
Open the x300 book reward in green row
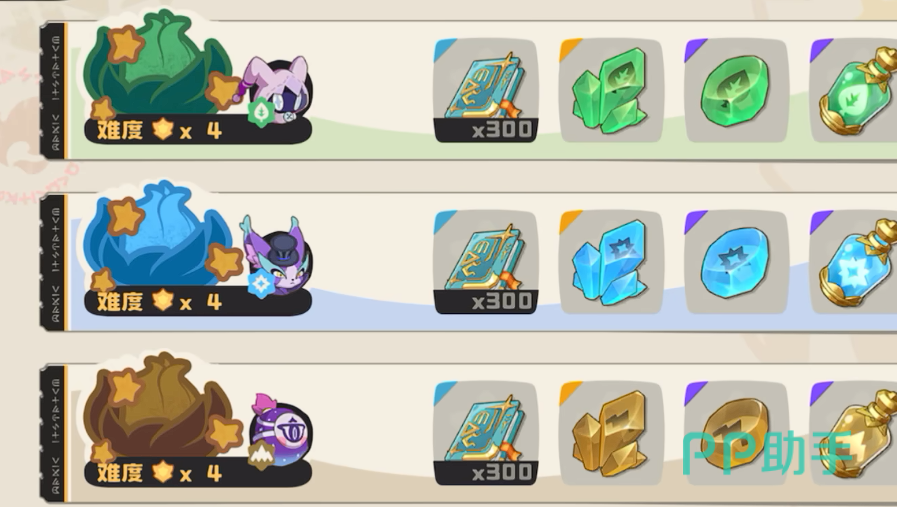click(x=485, y=90)
